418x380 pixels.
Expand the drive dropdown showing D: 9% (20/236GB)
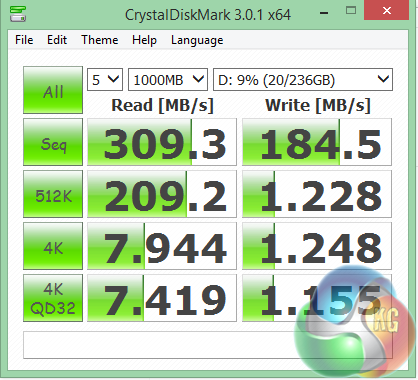pos(303,80)
